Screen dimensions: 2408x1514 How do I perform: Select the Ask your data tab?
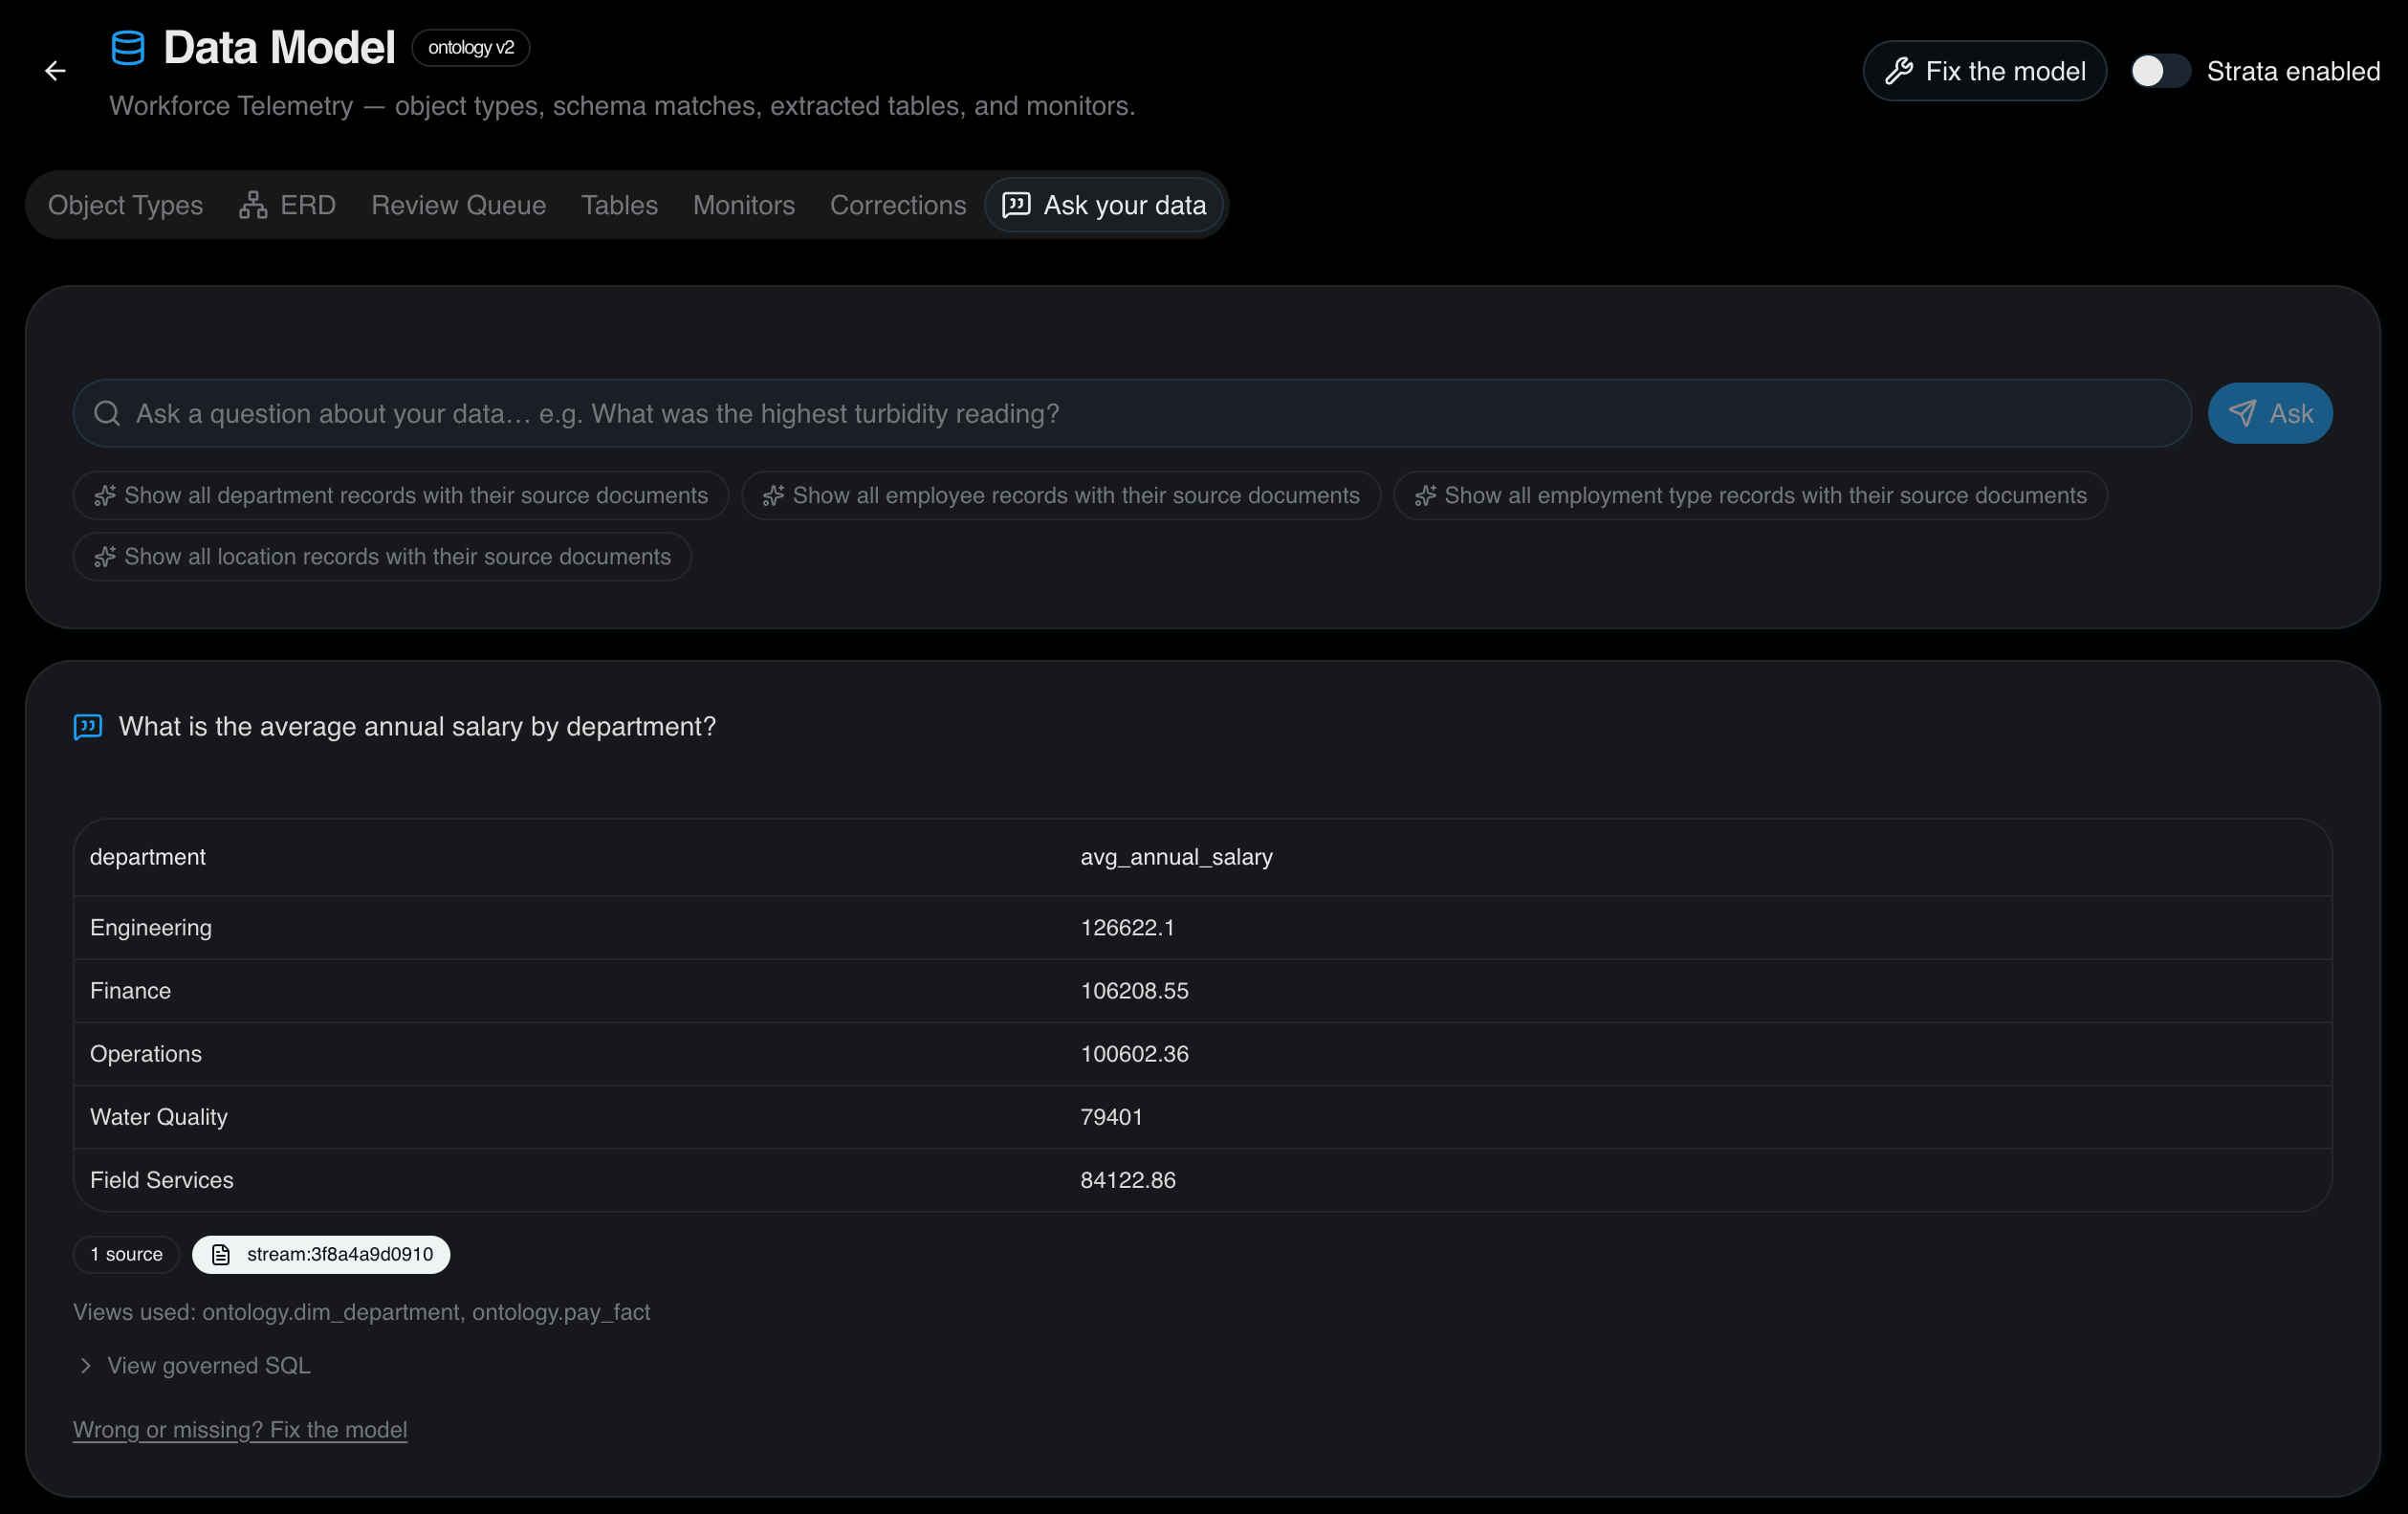pyautogui.click(x=1104, y=205)
